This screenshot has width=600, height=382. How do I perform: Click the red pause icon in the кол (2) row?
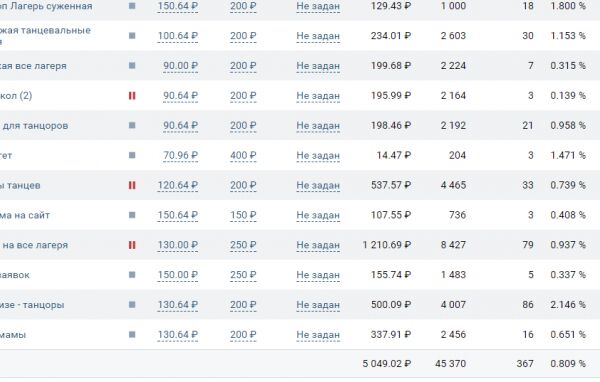point(132,96)
